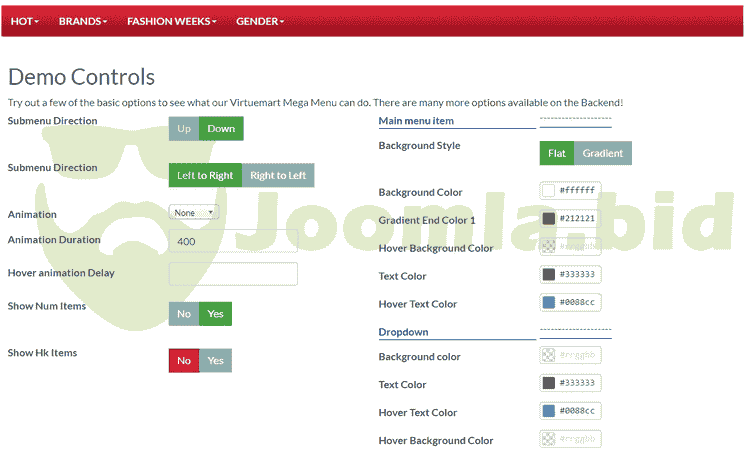750x454 pixels.
Task: Choose Gradient background style
Action: 603,153
